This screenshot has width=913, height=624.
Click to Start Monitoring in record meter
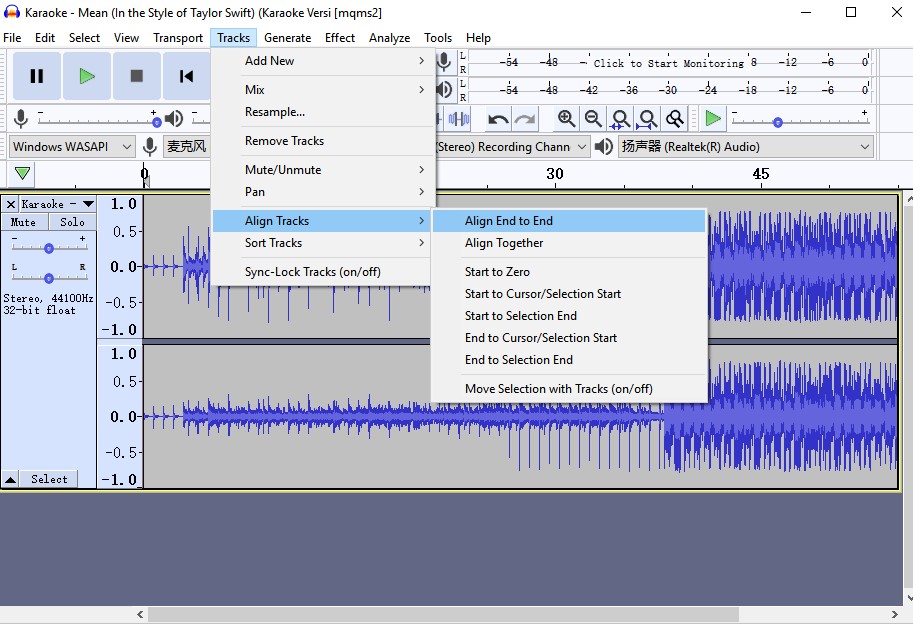point(668,62)
